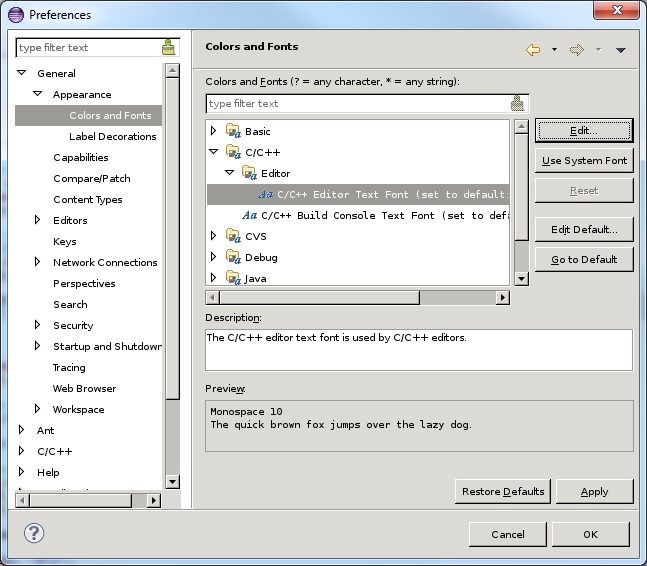Click the Debug folder icon
Image resolution: width=647 pixels, height=566 pixels.
click(233, 257)
